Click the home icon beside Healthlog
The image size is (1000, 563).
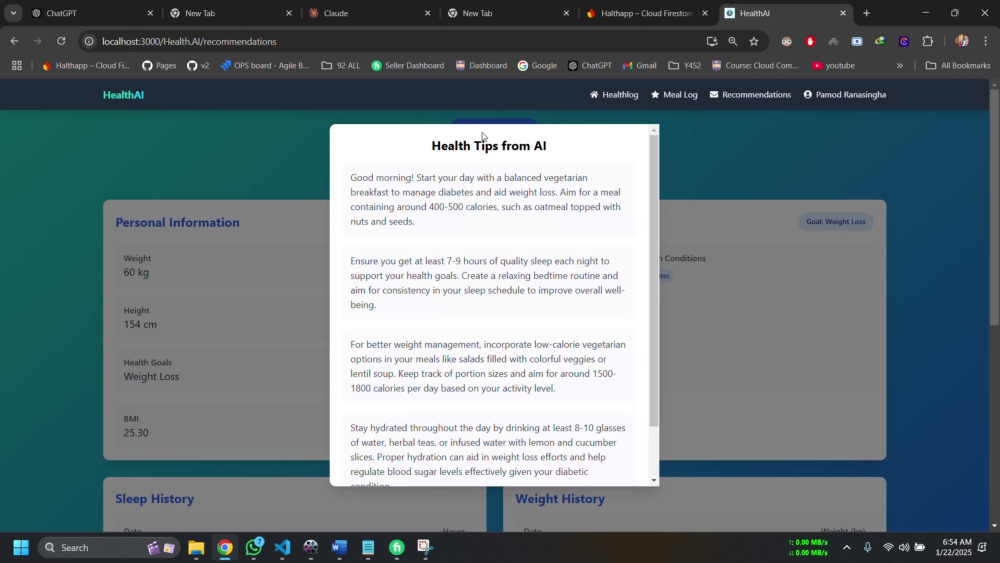(x=594, y=94)
